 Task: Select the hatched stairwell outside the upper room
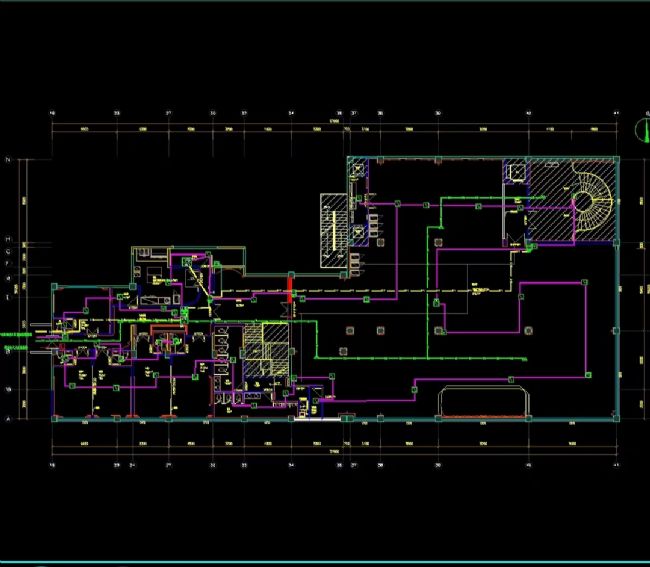(332, 230)
